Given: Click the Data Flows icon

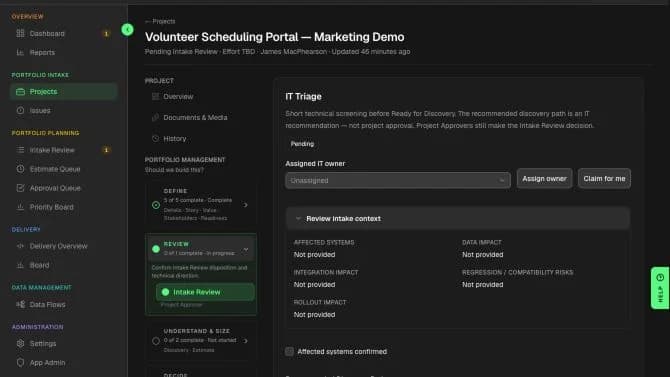Looking at the screenshot, I should (20, 304).
